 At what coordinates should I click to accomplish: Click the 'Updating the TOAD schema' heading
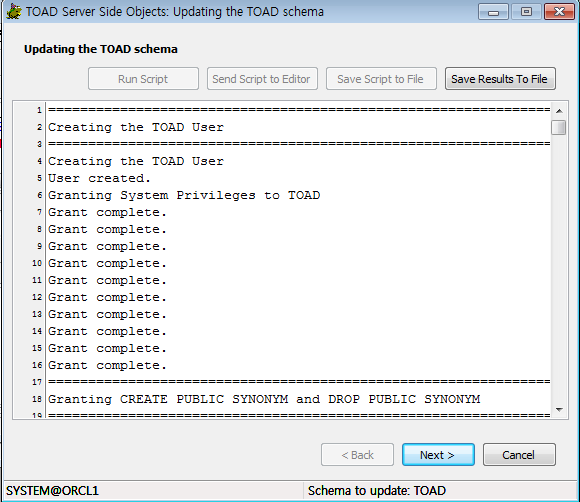click(101, 49)
